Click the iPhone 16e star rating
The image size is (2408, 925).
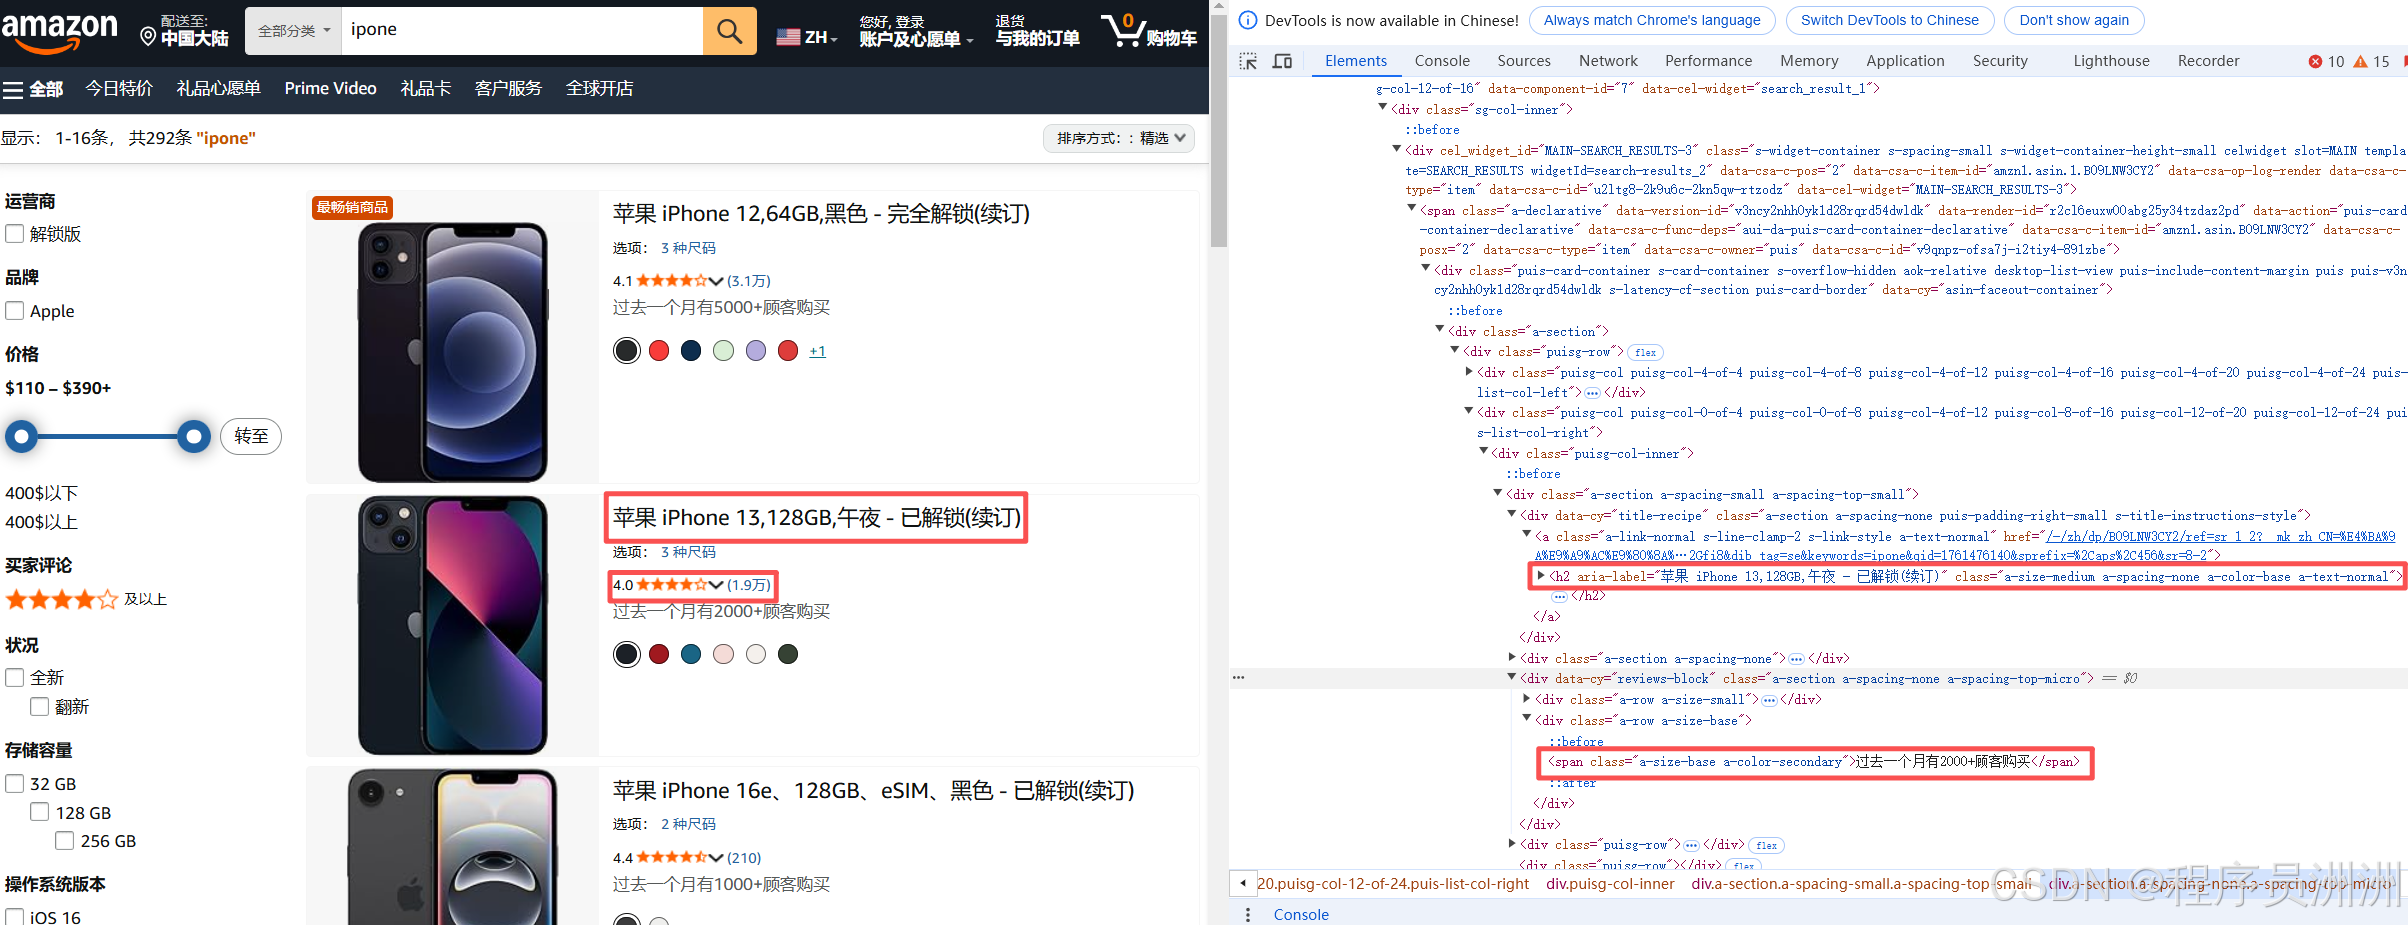click(672, 858)
